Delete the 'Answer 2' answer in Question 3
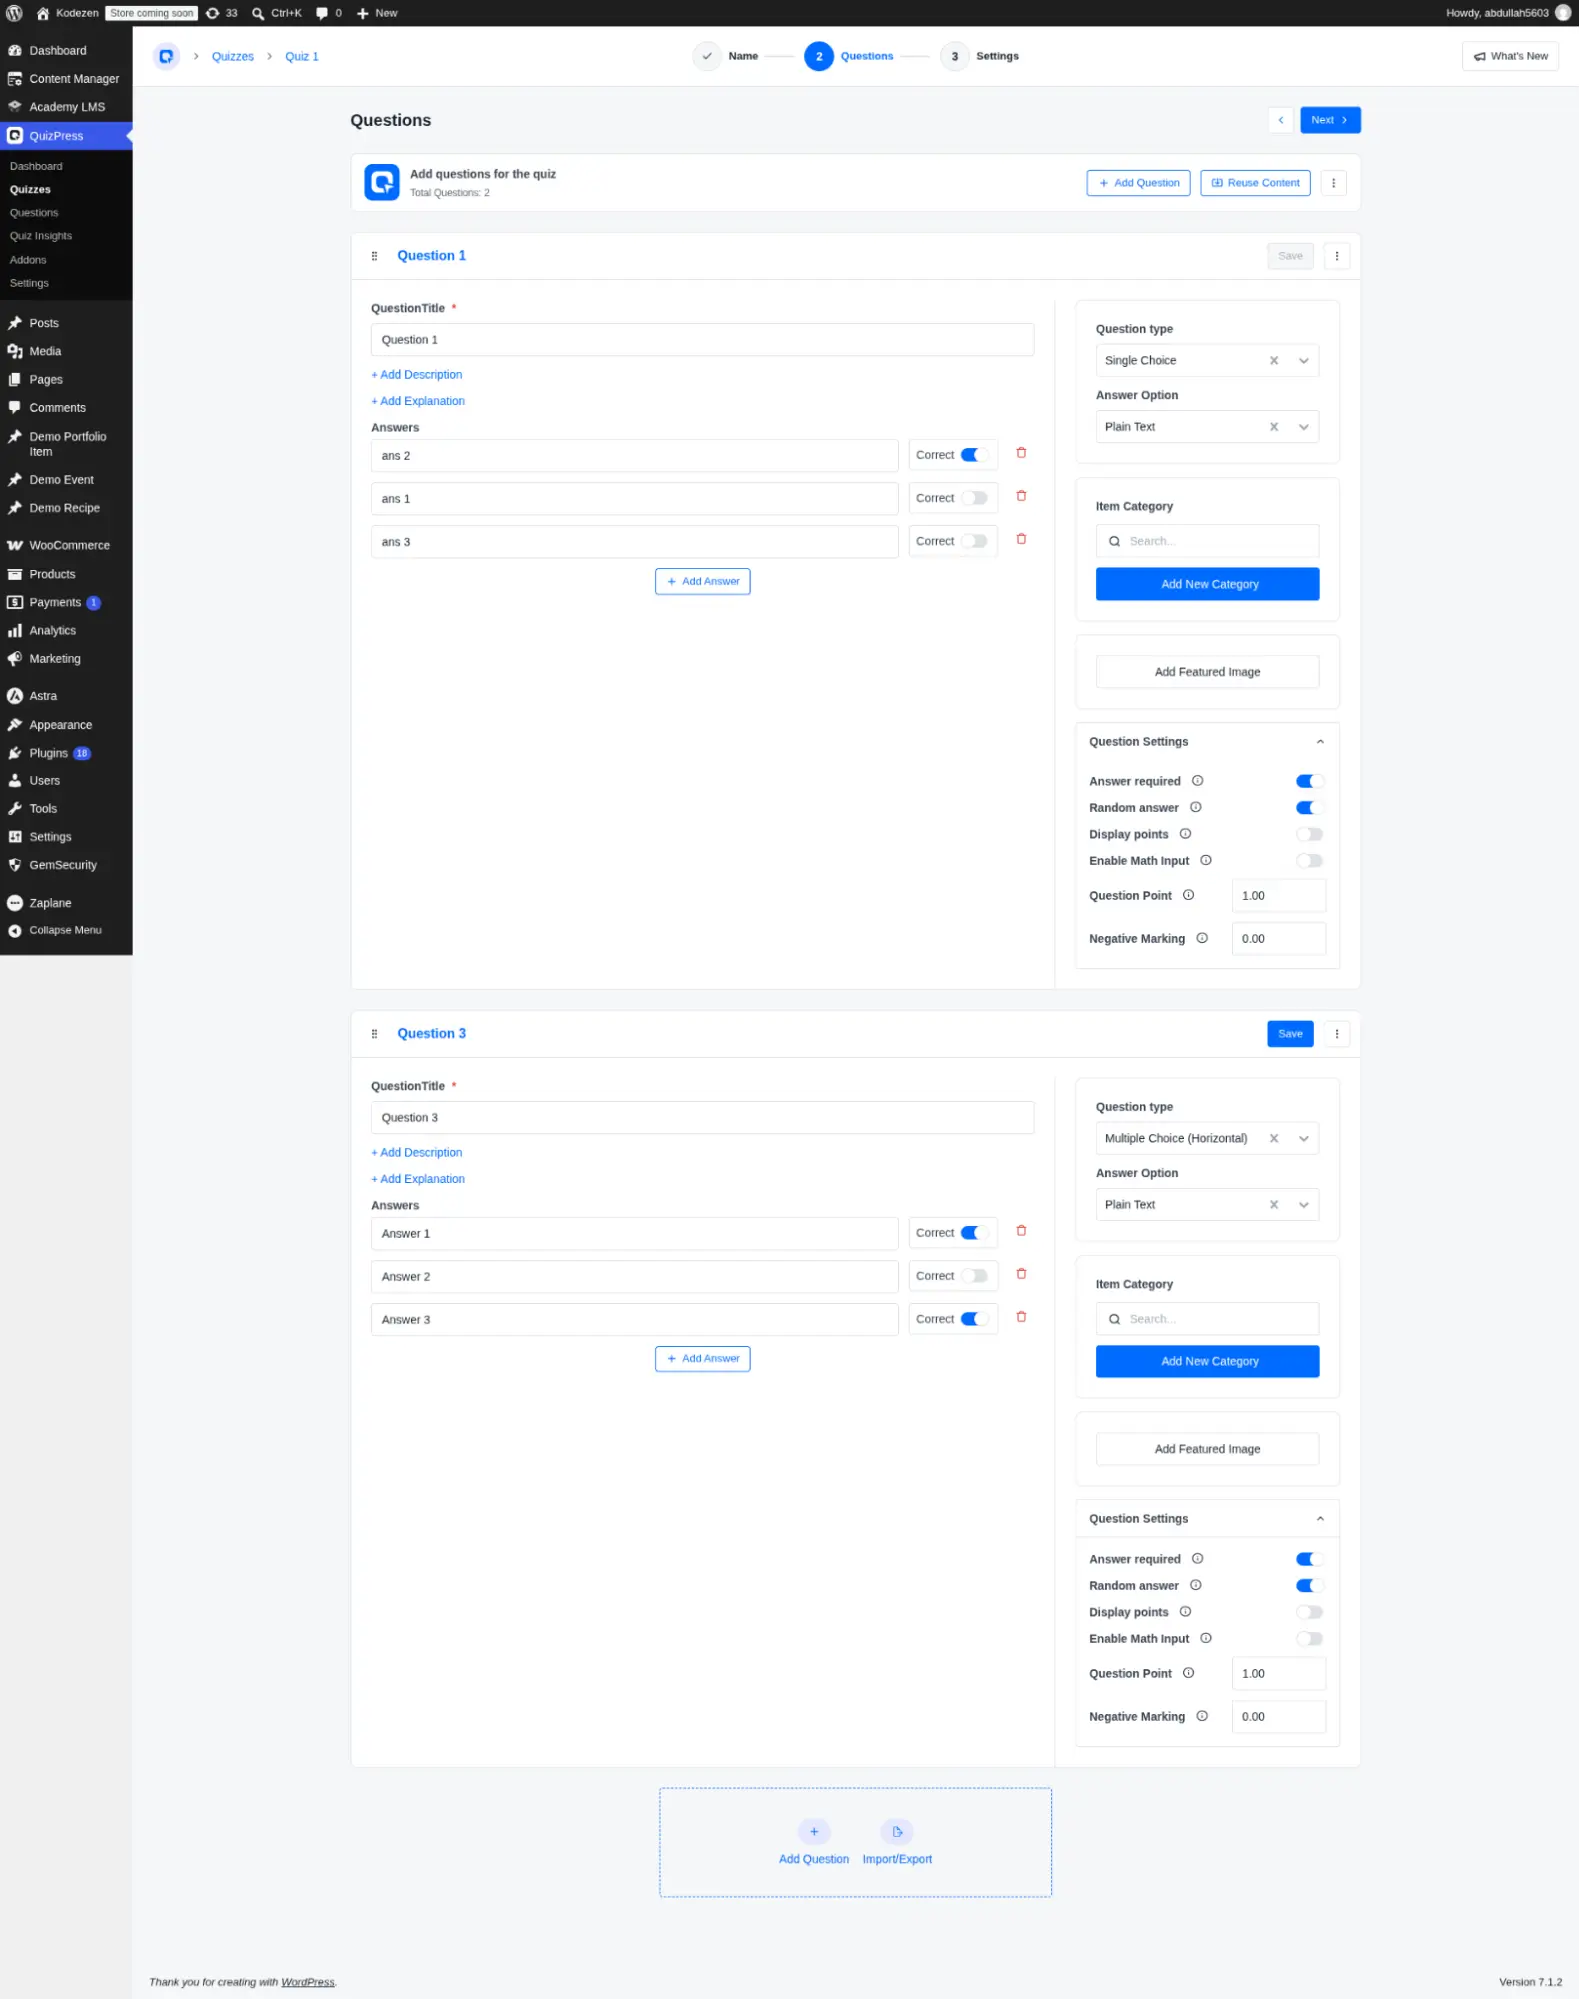1580x1999 pixels. (1021, 1274)
